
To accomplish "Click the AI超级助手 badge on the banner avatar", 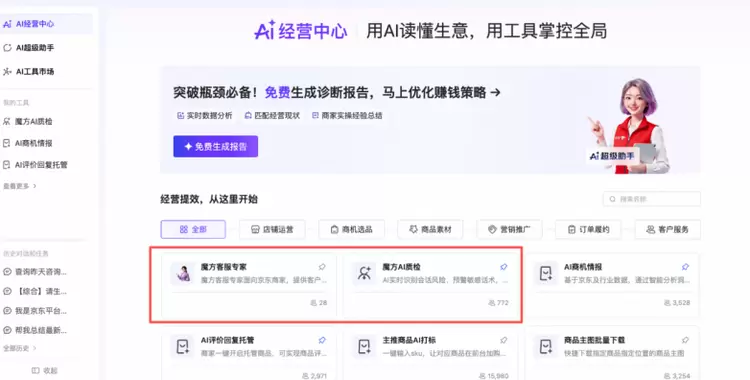I will click(x=612, y=156).
